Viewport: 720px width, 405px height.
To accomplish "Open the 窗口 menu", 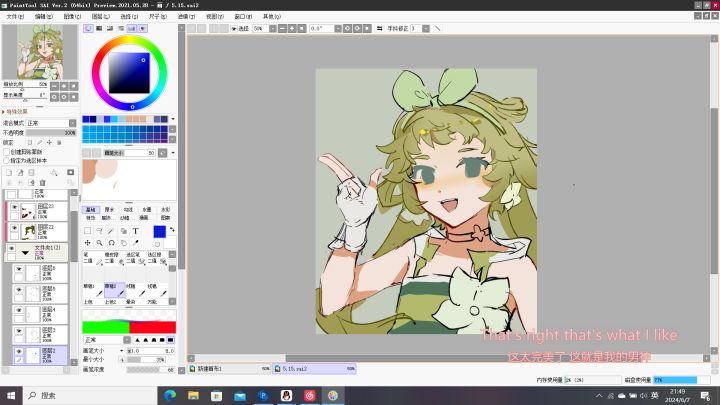I will [x=243, y=16].
